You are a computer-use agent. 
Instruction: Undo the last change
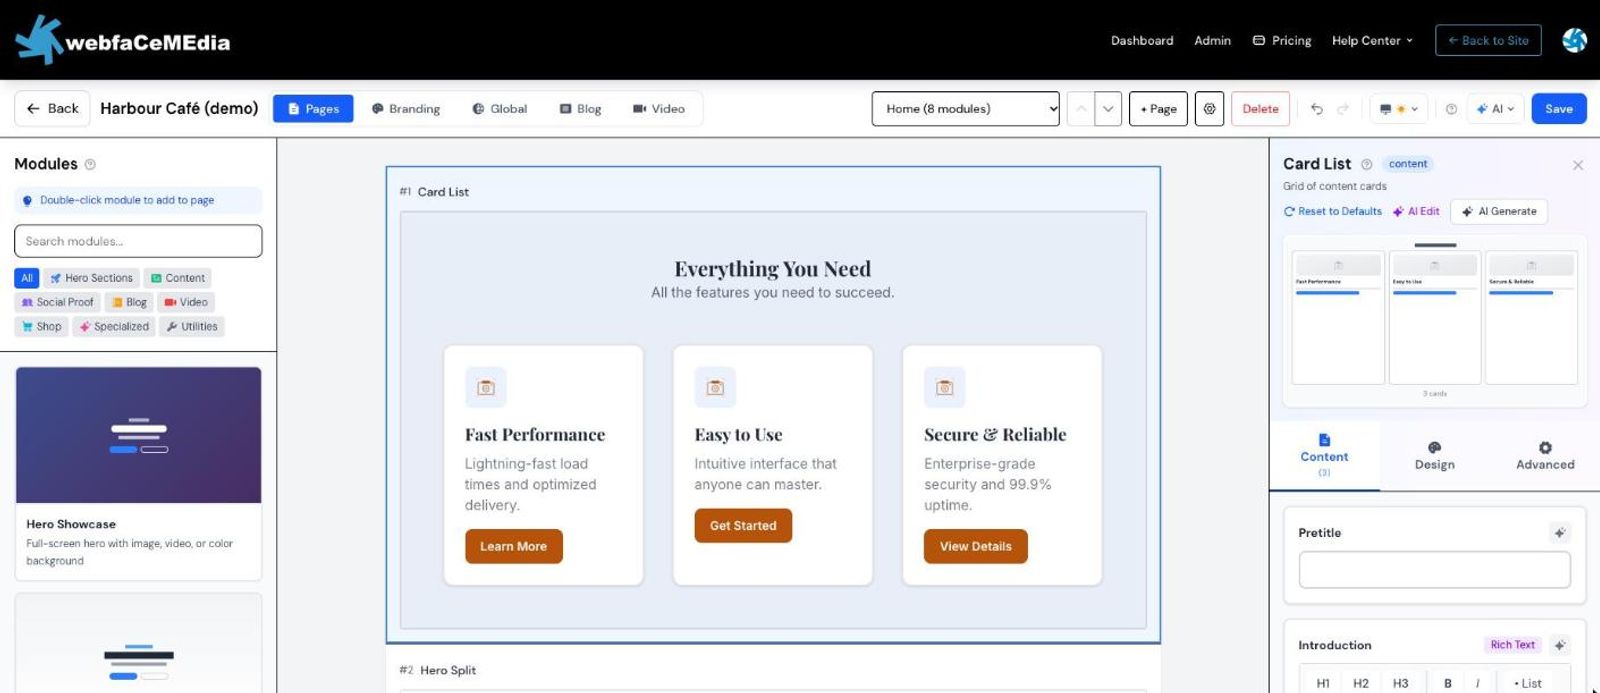tap(1316, 109)
